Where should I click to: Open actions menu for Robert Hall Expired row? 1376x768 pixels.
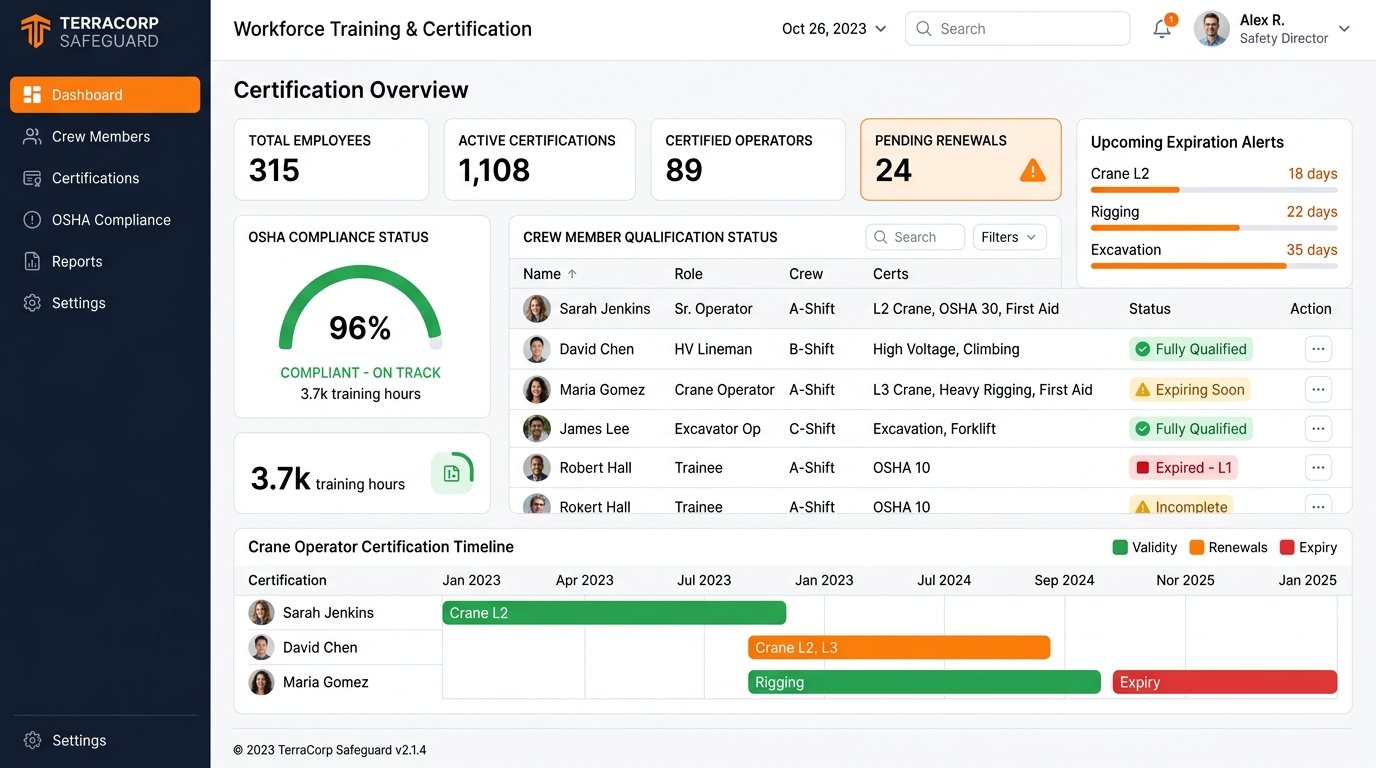click(1318, 467)
